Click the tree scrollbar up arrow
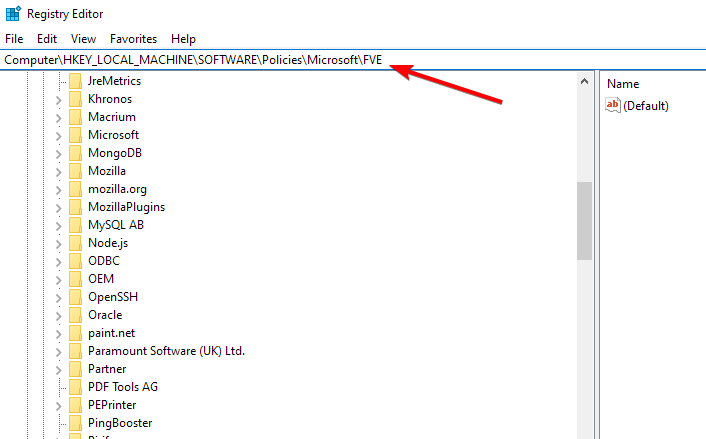This screenshot has width=706, height=439. [x=584, y=81]
